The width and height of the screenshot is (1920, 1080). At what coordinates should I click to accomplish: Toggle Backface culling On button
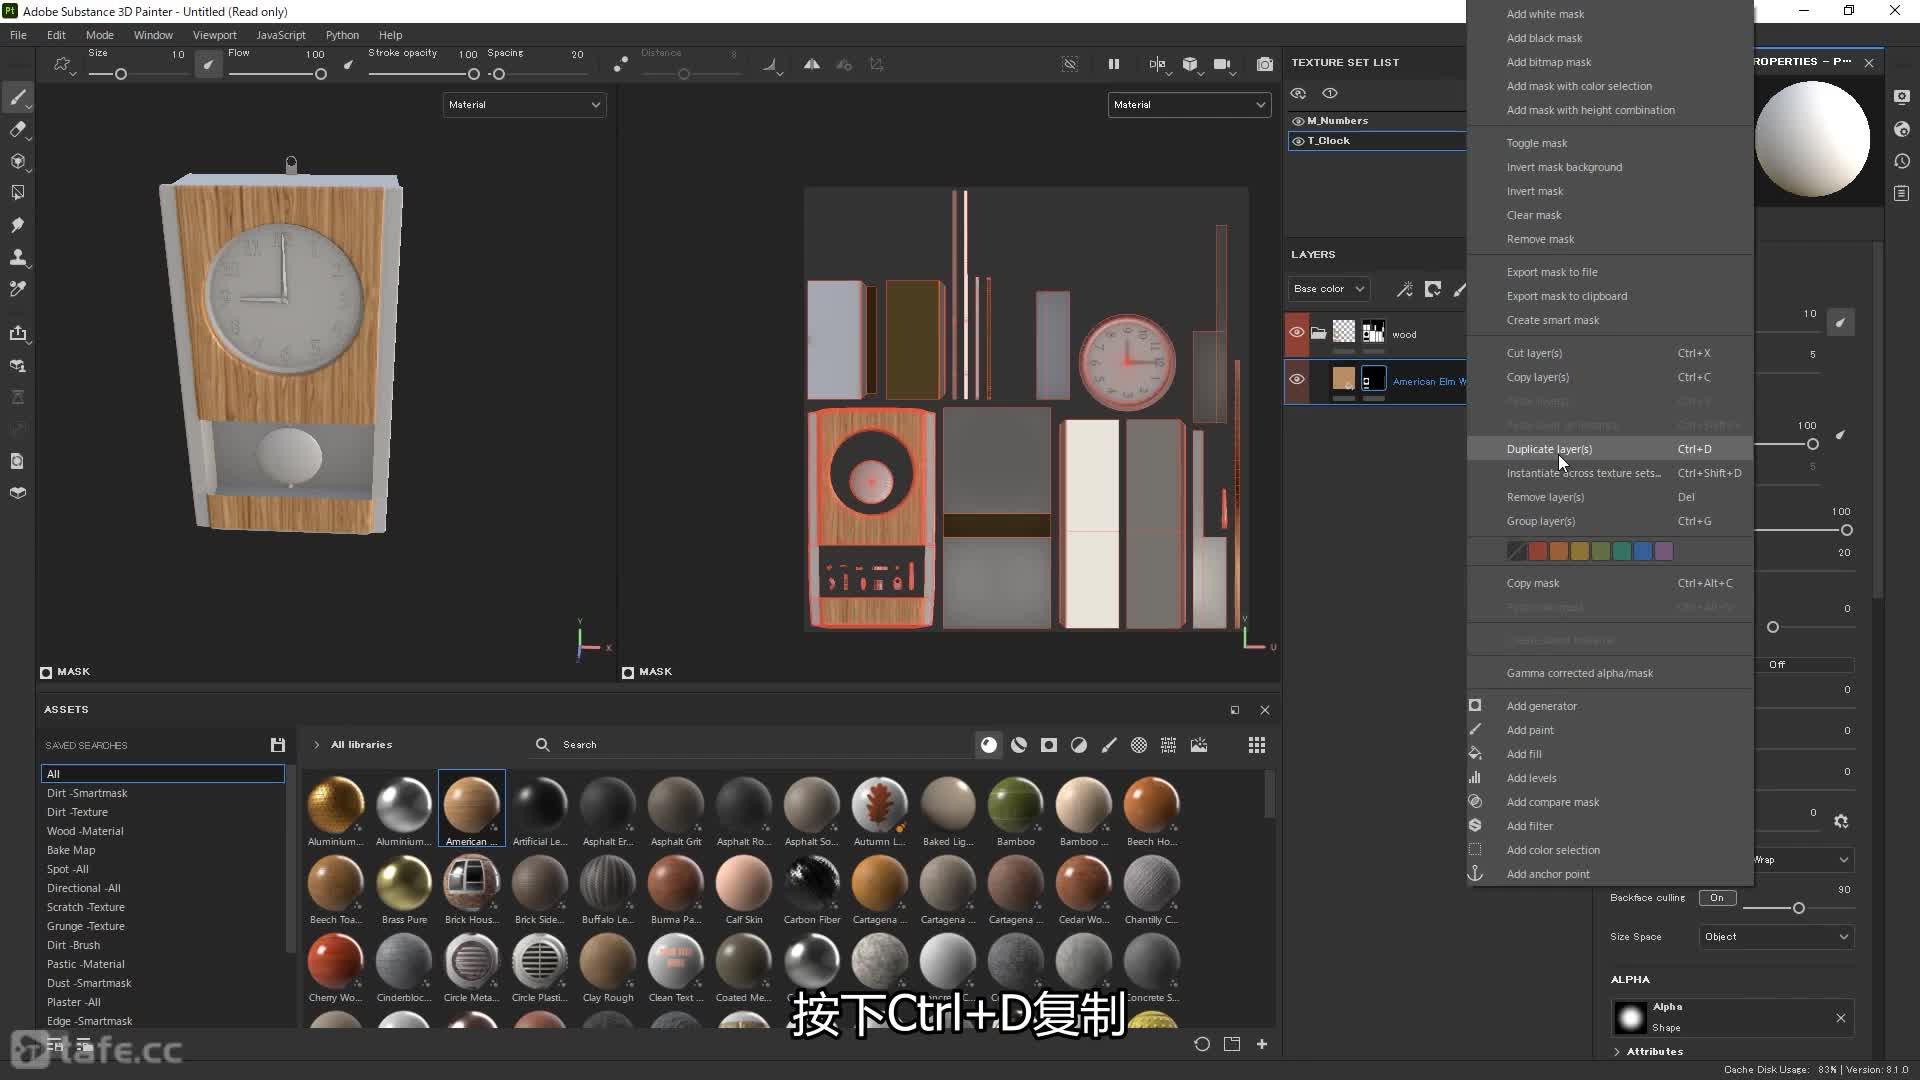coord(1717,898)
